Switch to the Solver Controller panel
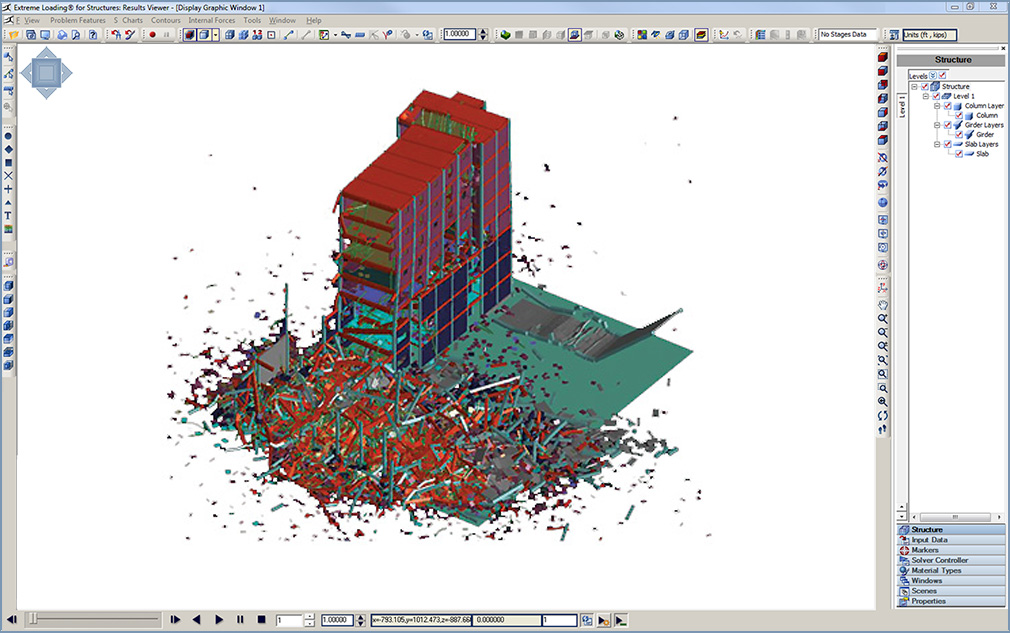This screenshot has width=1010, height=633. pos(940,560)
